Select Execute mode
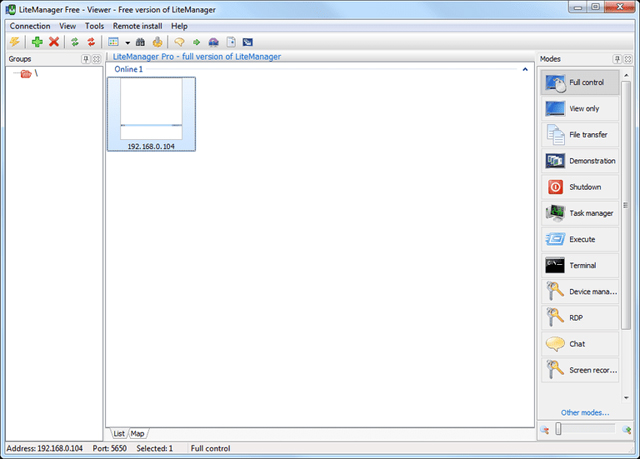Image resolution: width=640 pixels, height=459 pixels. point(580,239)
